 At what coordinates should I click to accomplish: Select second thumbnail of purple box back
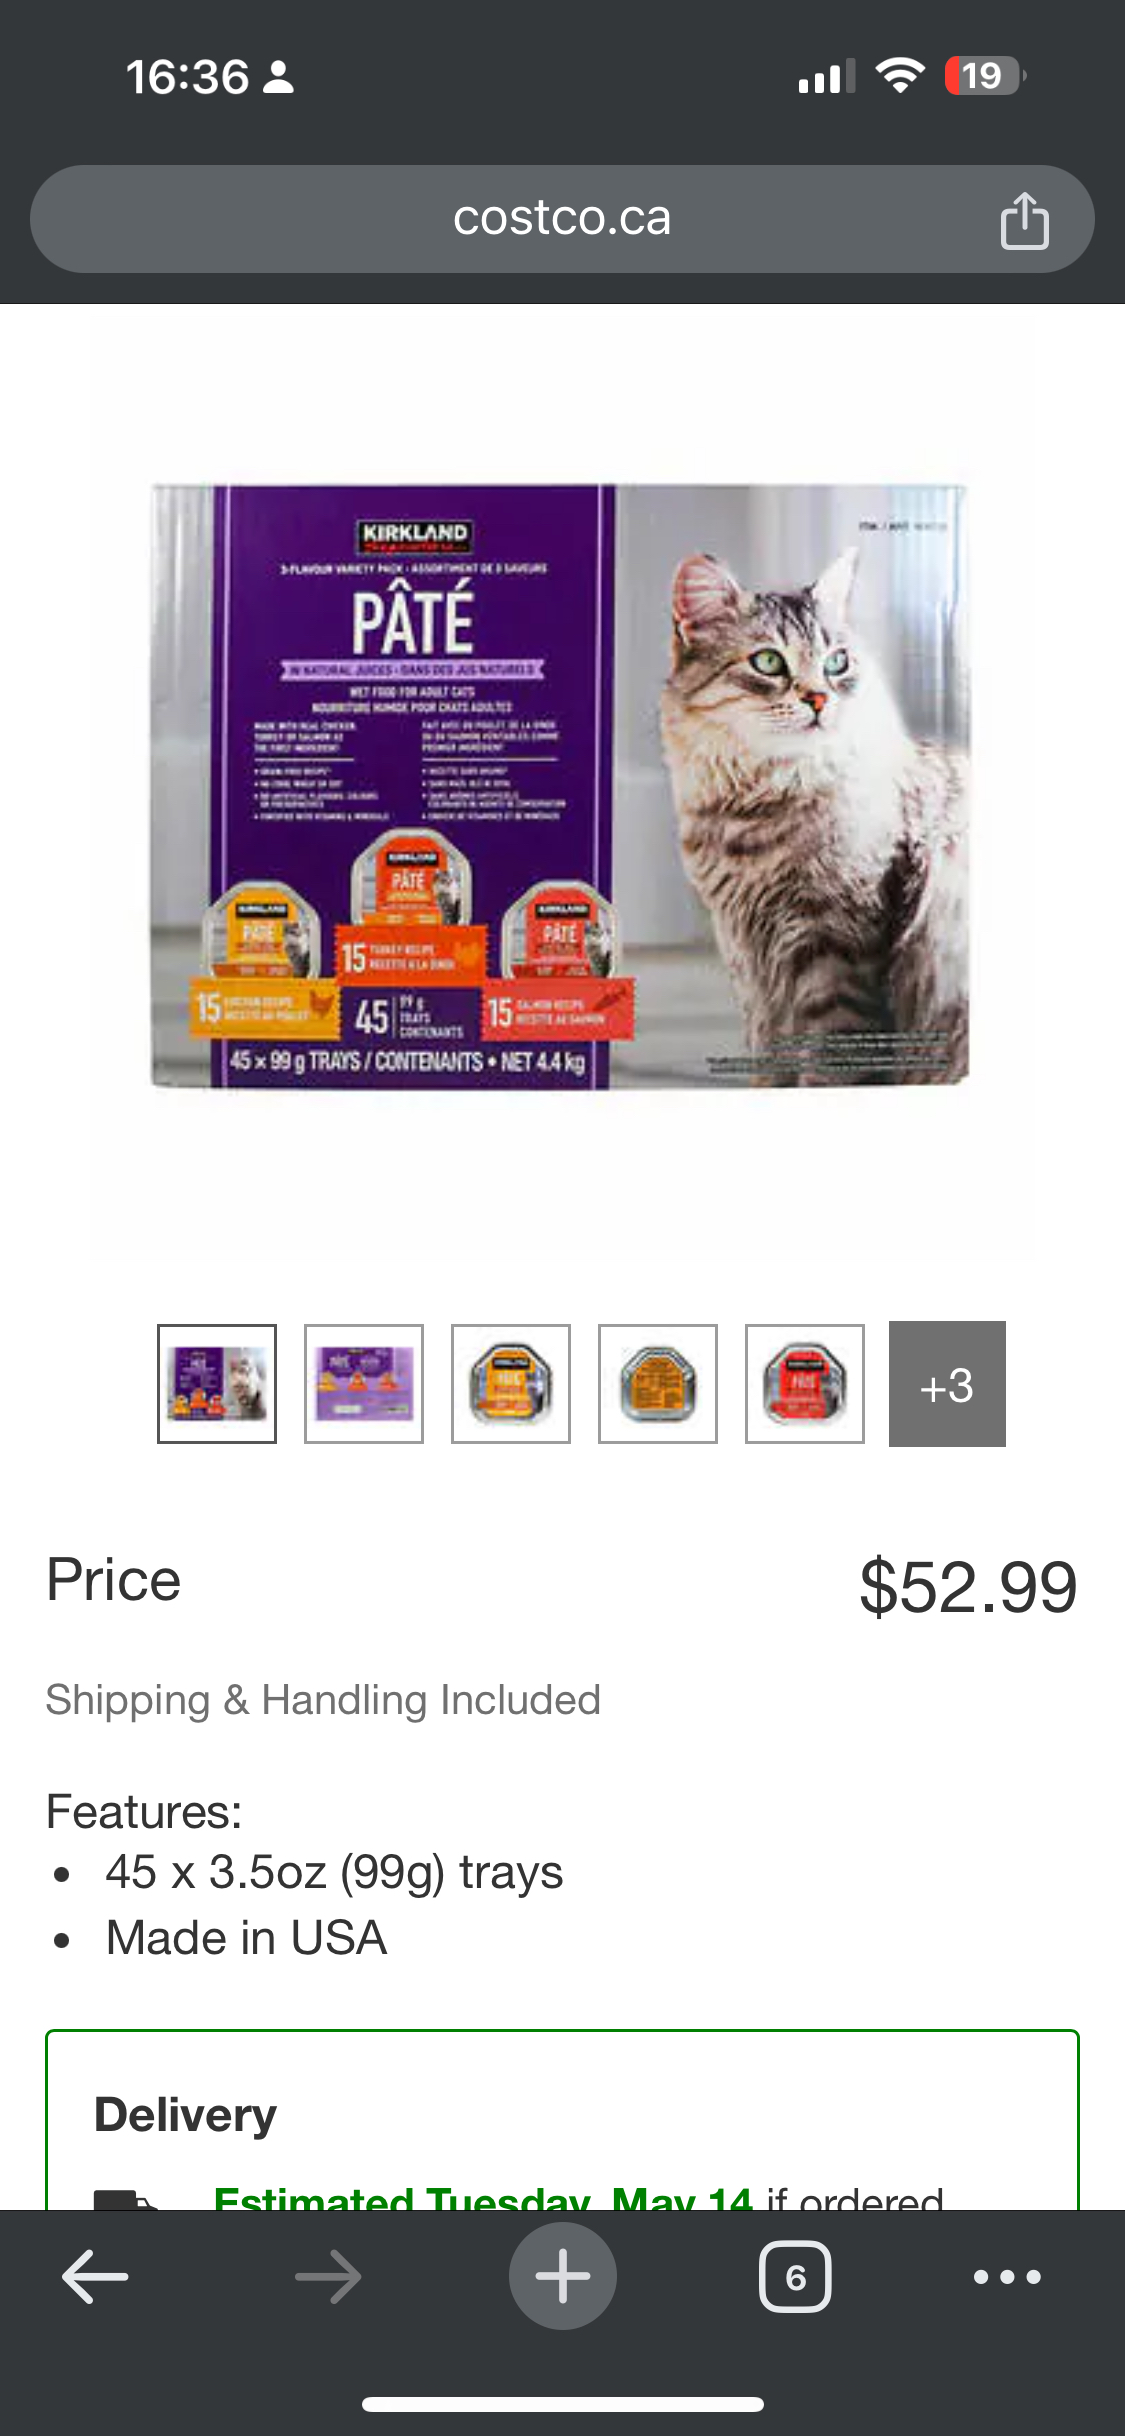[x=364, y=1384]
